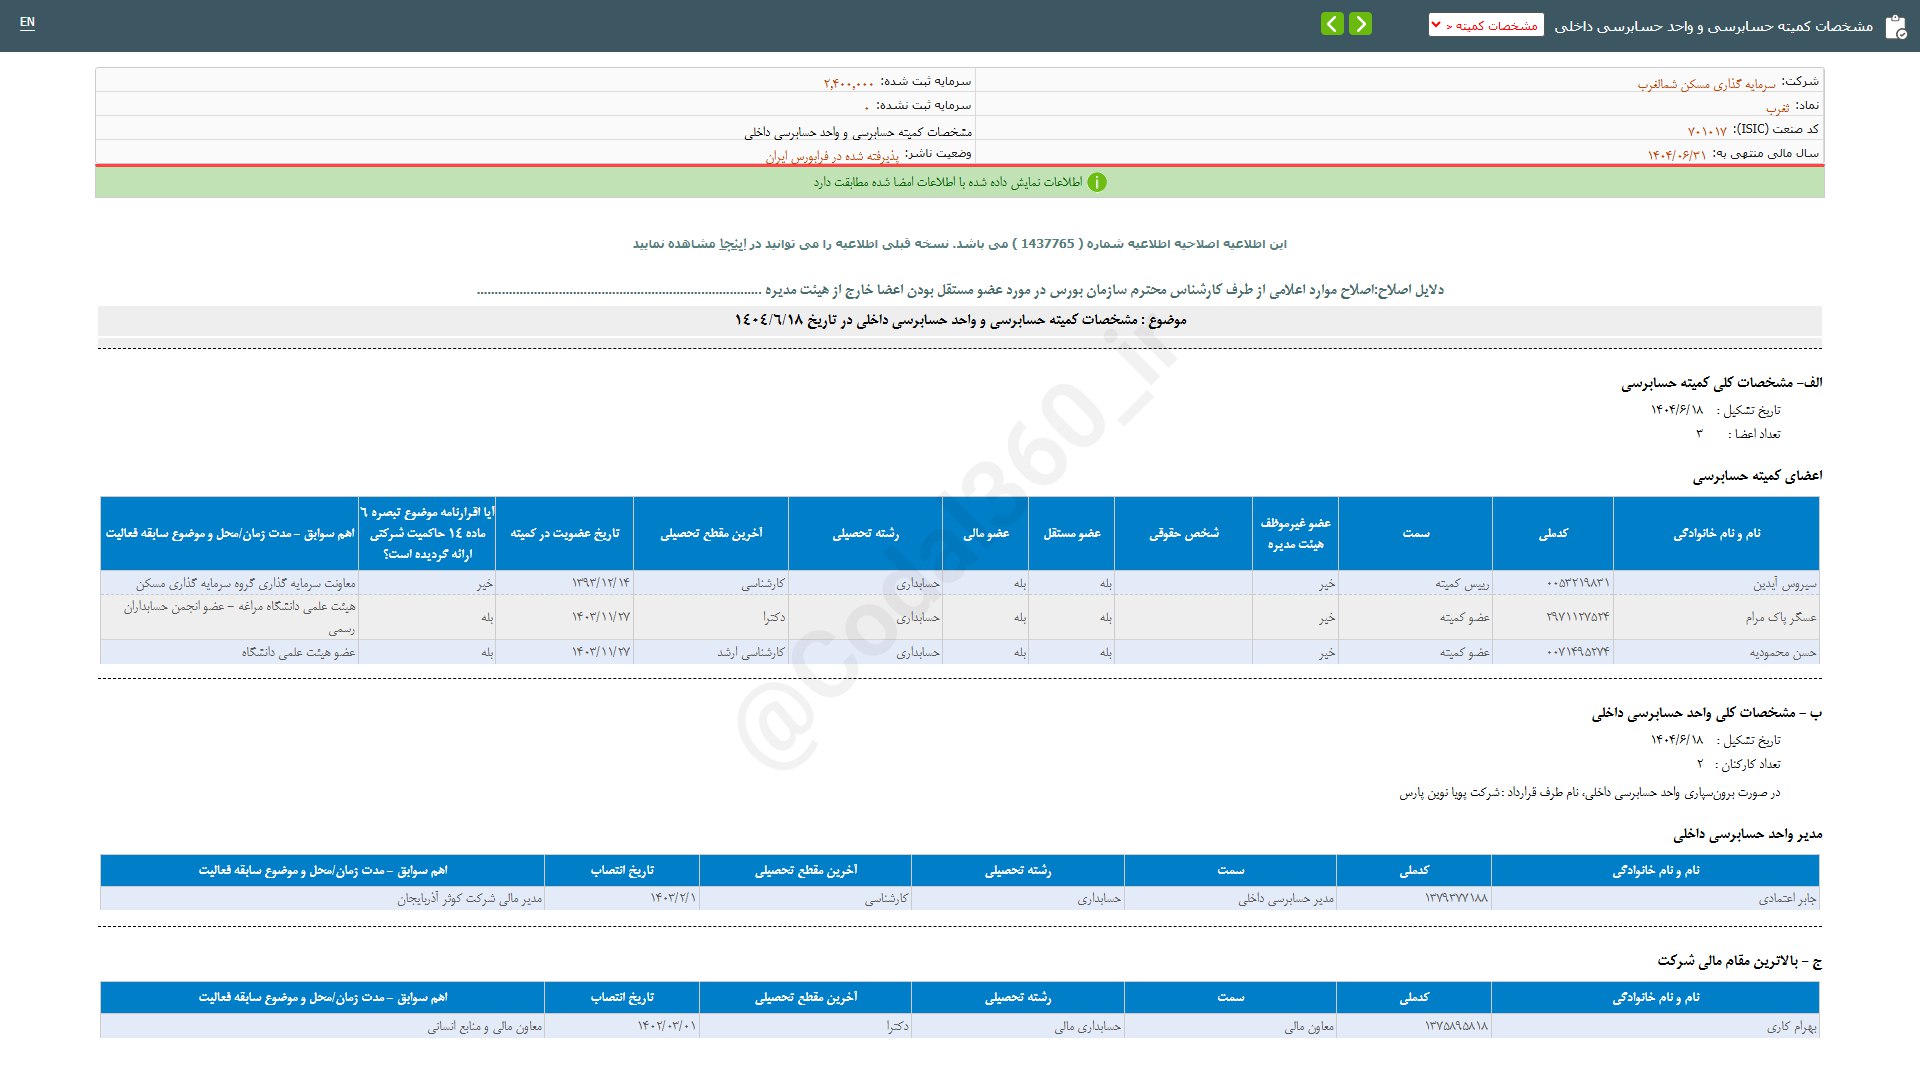Viewport: 1920px width, 1080px height.
Task: Open the previous notice via اینجا link
Action: coord(733,244)
